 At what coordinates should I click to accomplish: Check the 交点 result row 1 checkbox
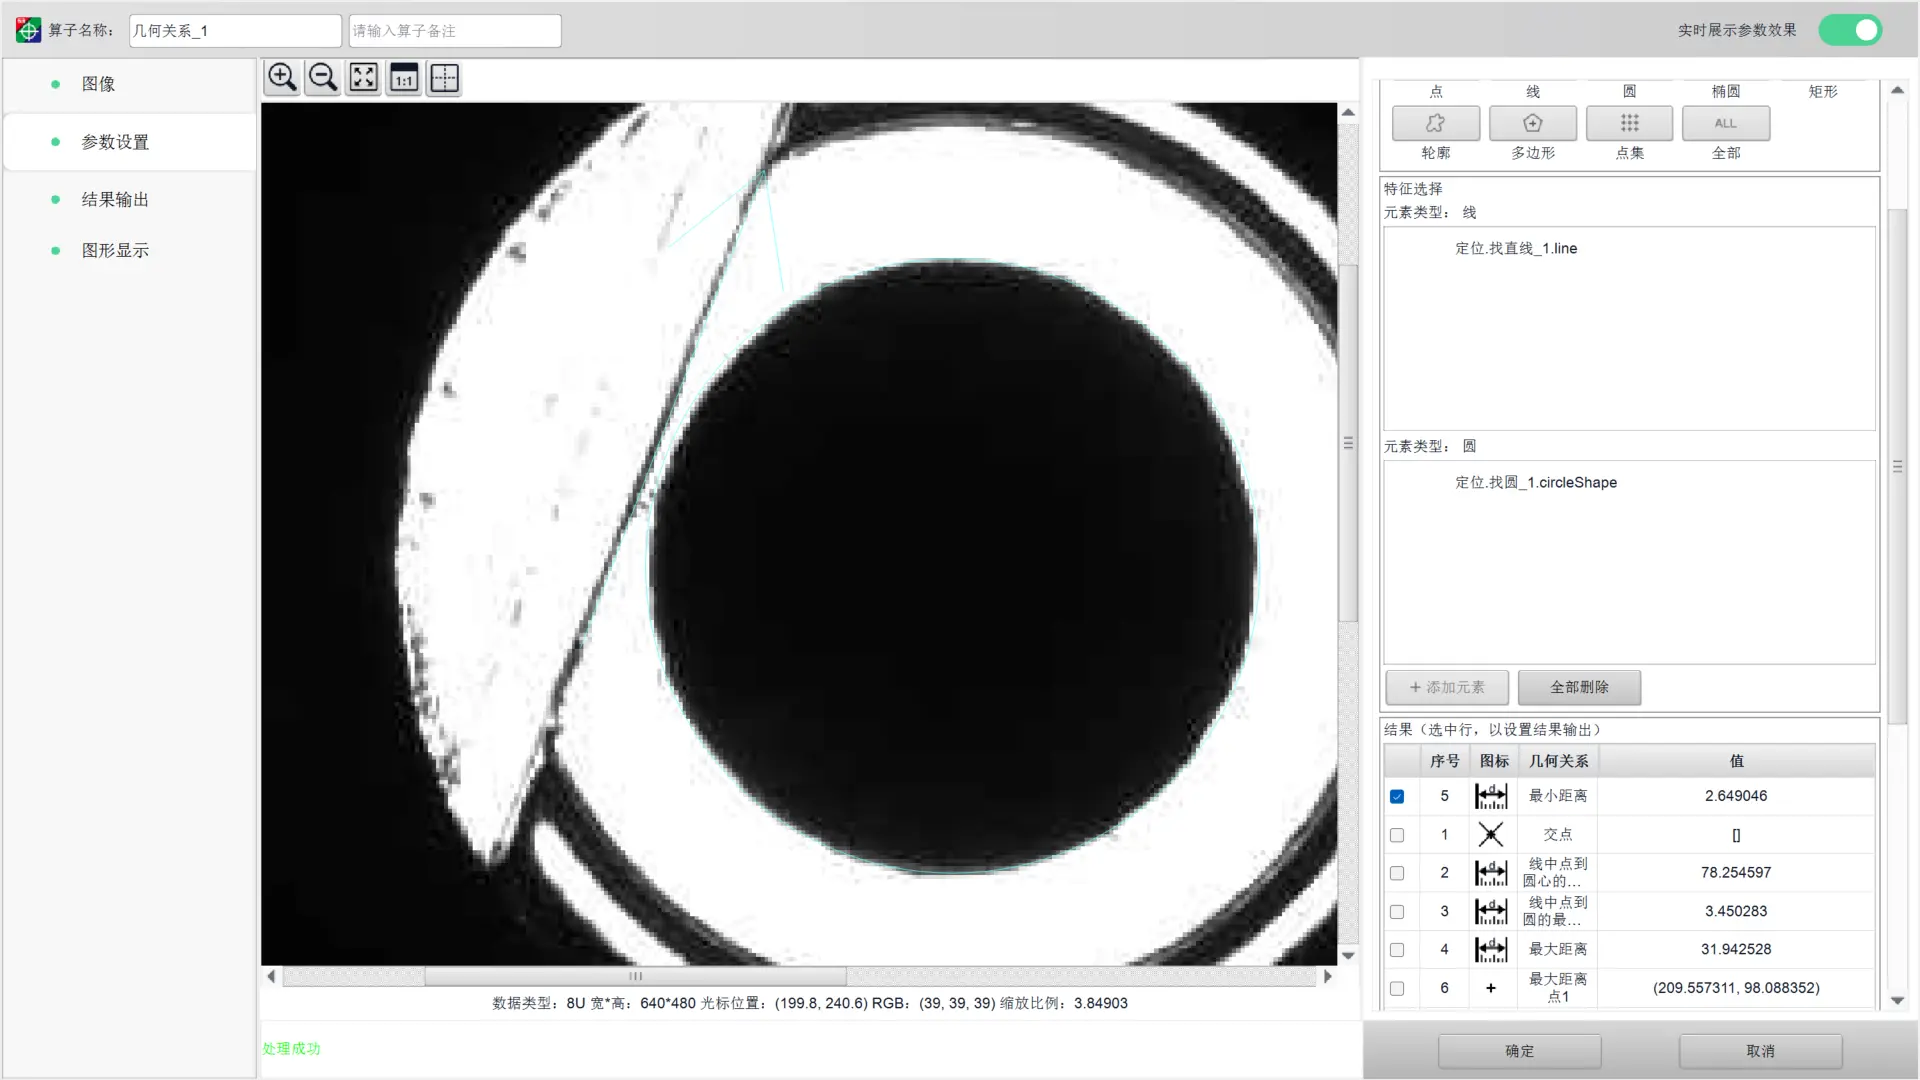tap(1397, 835)
